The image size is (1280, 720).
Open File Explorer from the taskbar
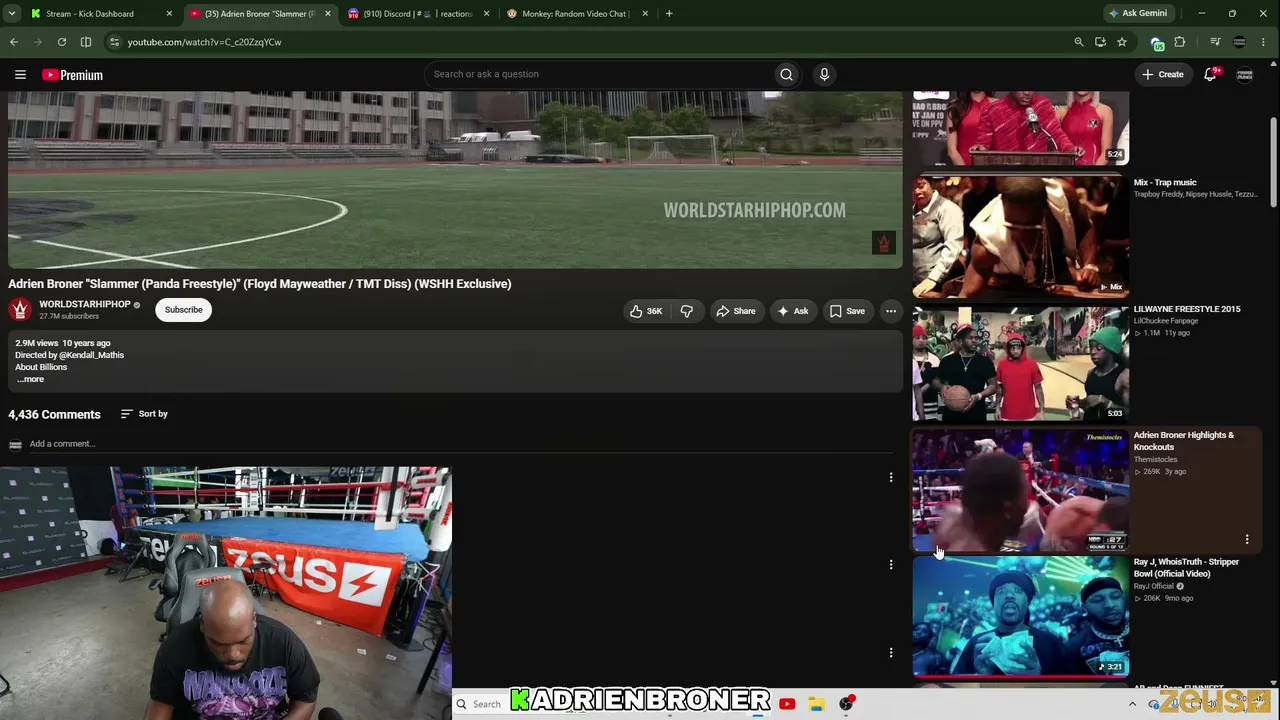point(816,704)
